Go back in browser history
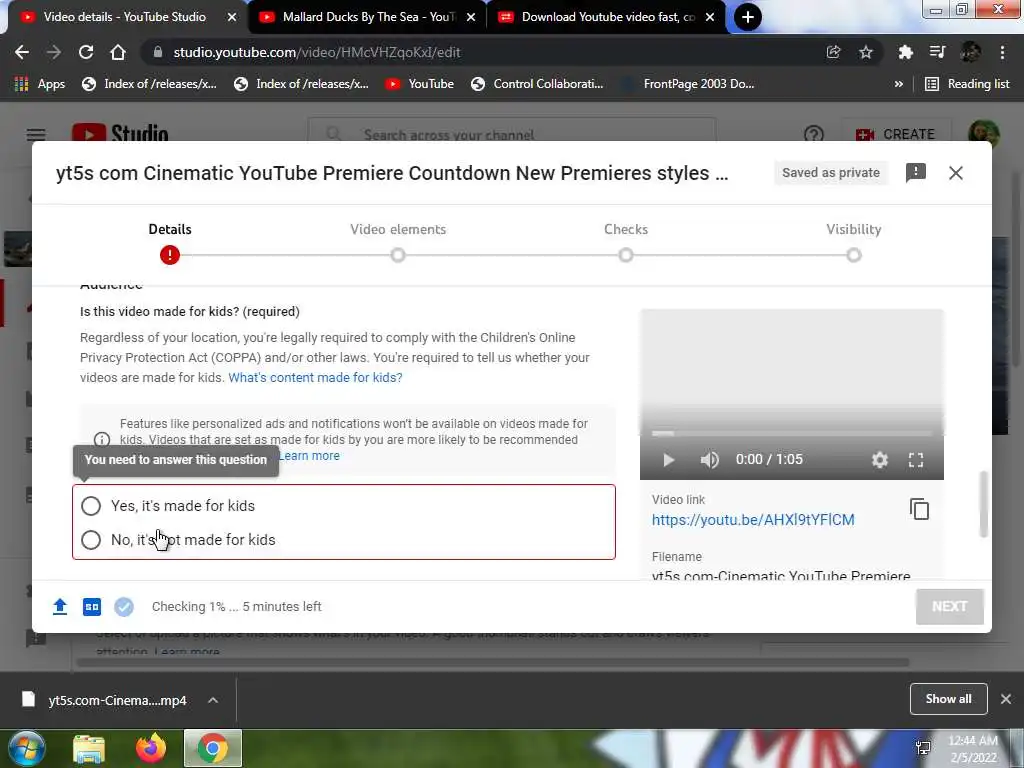 click(x=22, y=52)
